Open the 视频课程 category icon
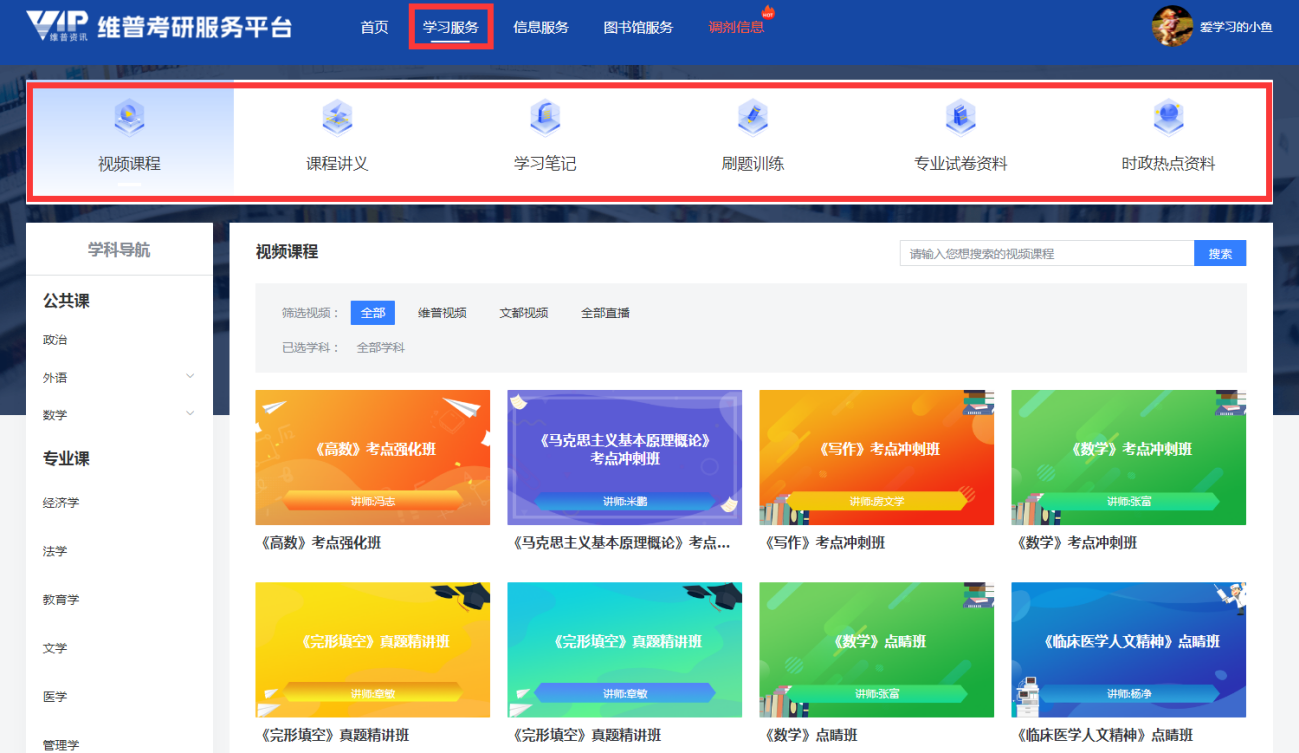This screenshot has height=753, width=1299. 129,118
